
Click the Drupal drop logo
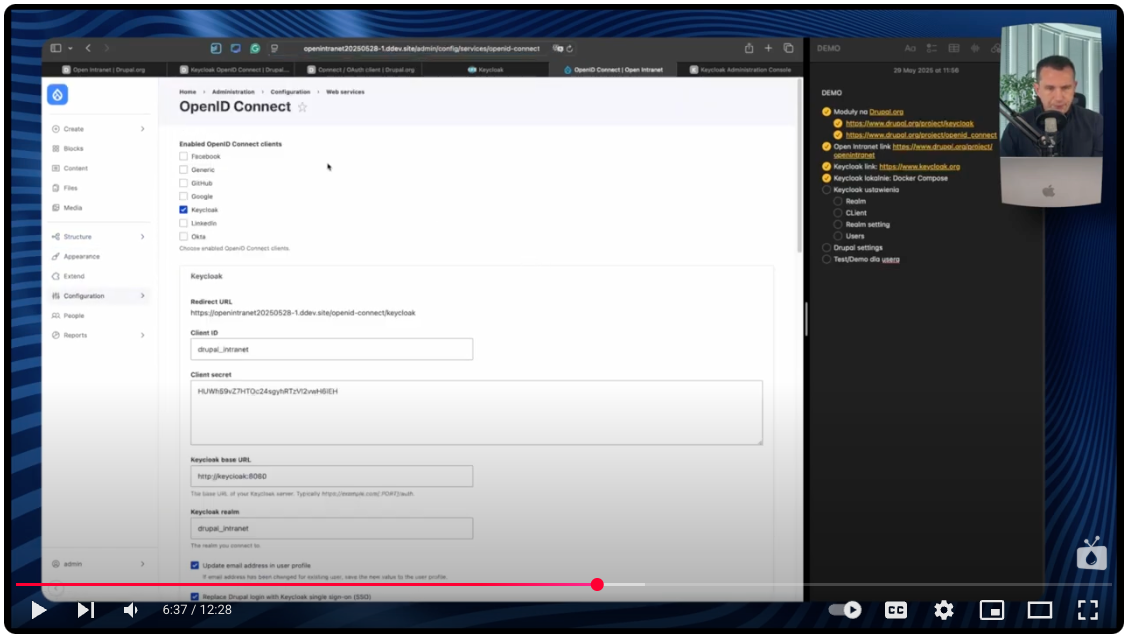tap(58, 94)
